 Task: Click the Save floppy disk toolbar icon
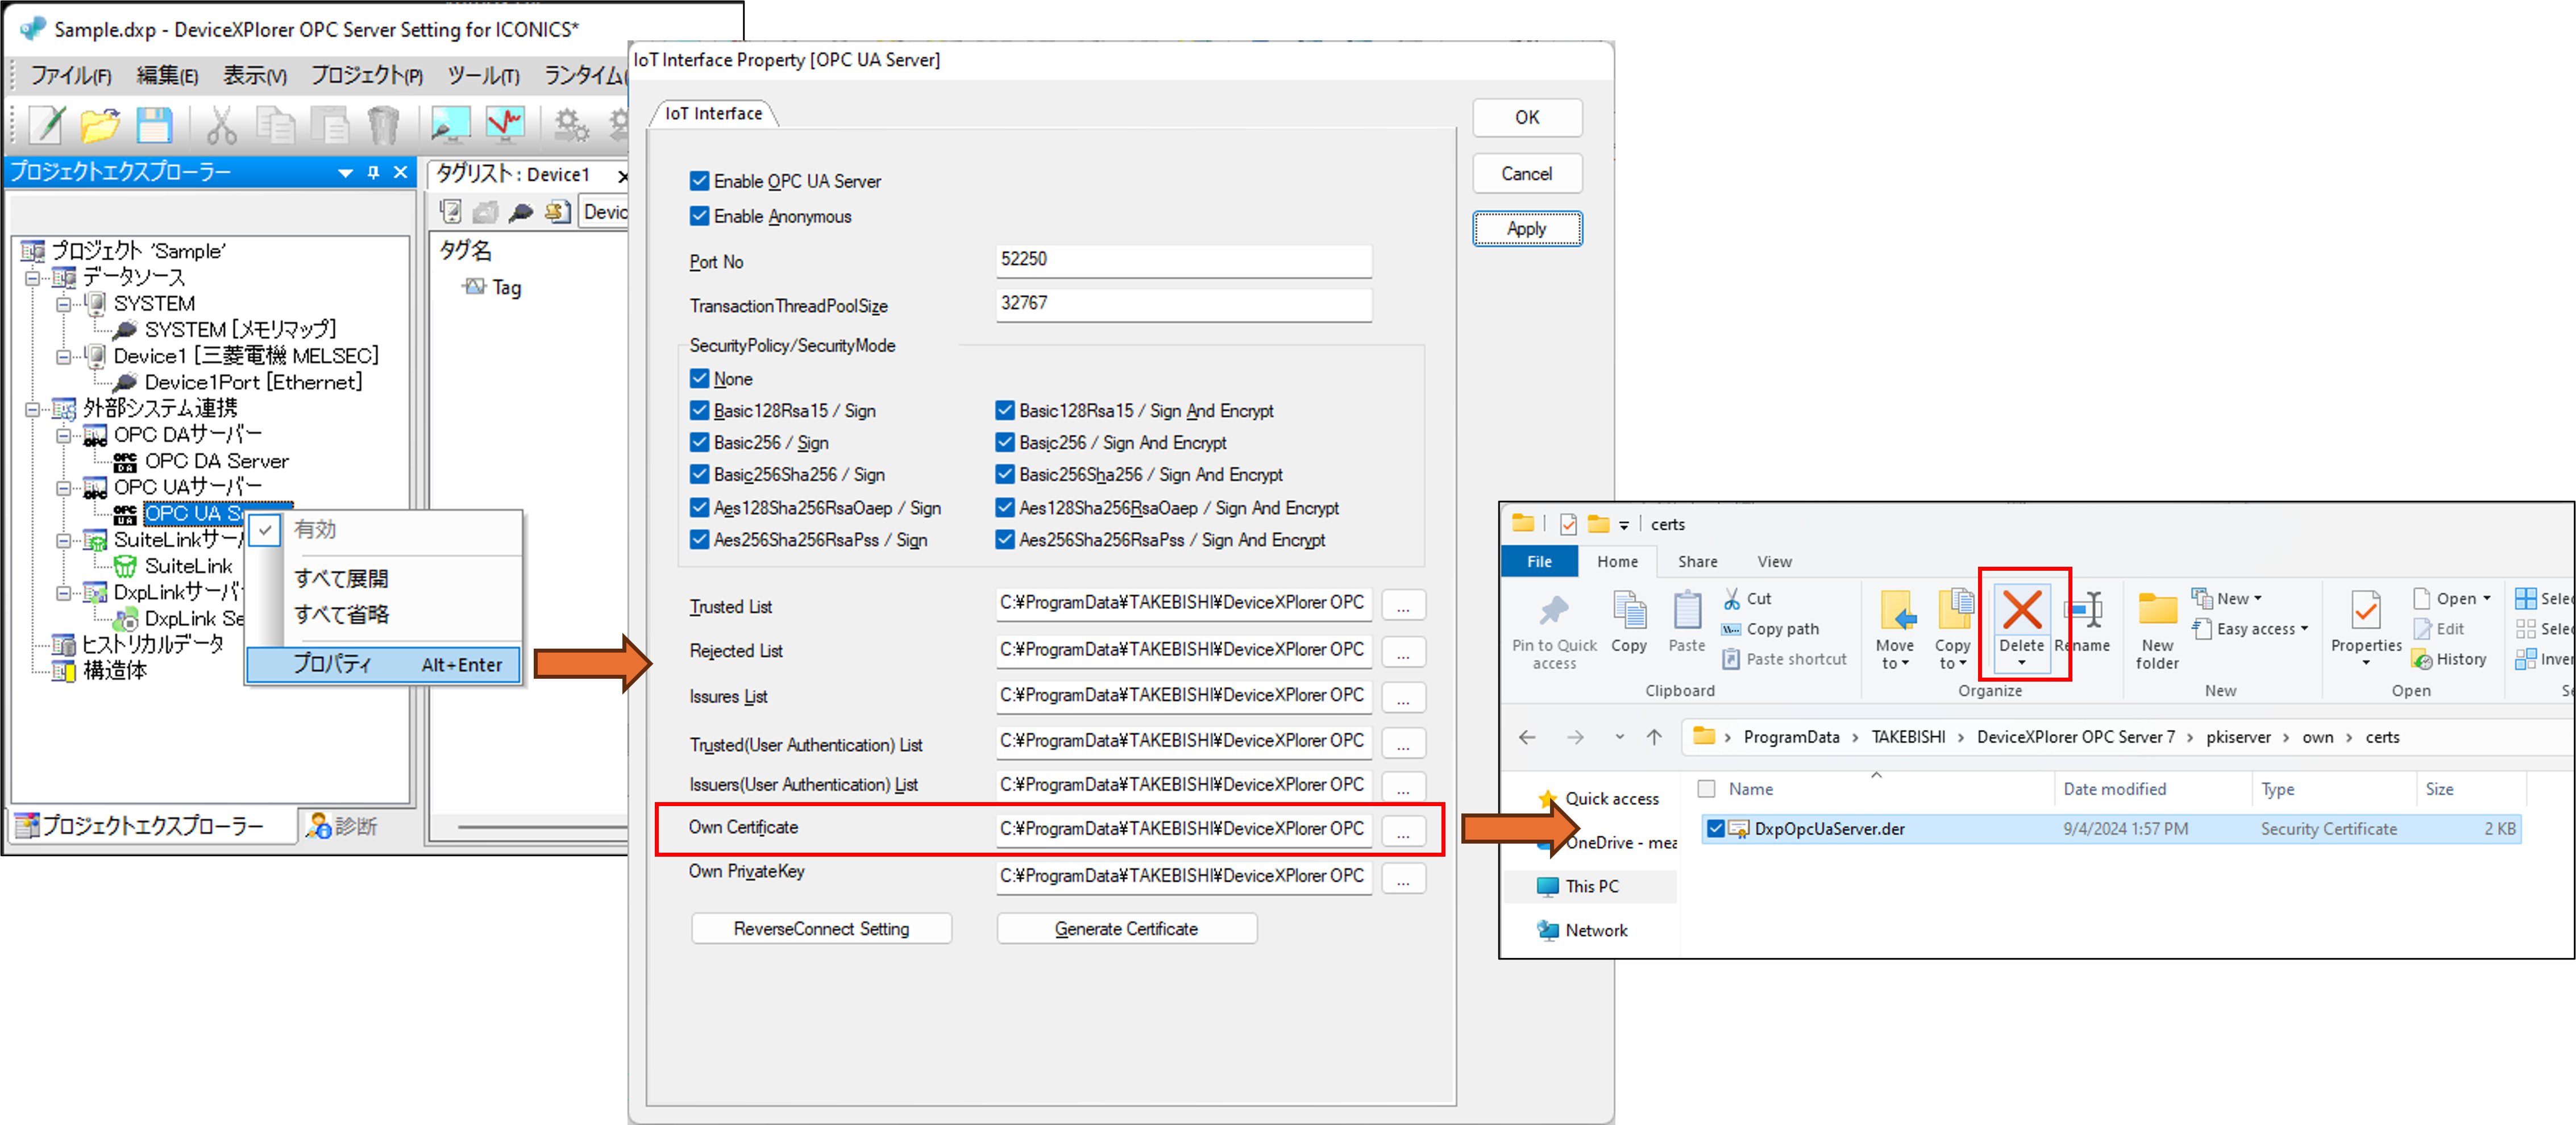pyautogui.click(x=154, y=125)
